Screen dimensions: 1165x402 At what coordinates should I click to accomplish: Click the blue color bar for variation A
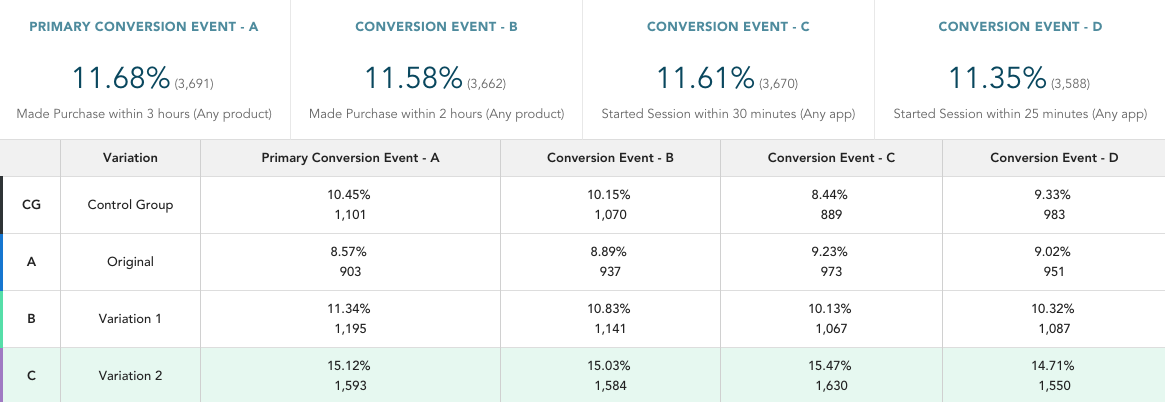[x=2, y=262]
